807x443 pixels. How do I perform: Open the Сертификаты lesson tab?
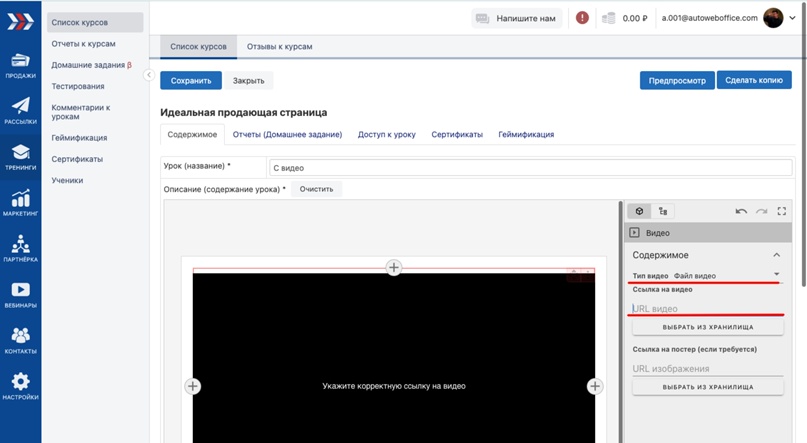(x=457, y=134)
